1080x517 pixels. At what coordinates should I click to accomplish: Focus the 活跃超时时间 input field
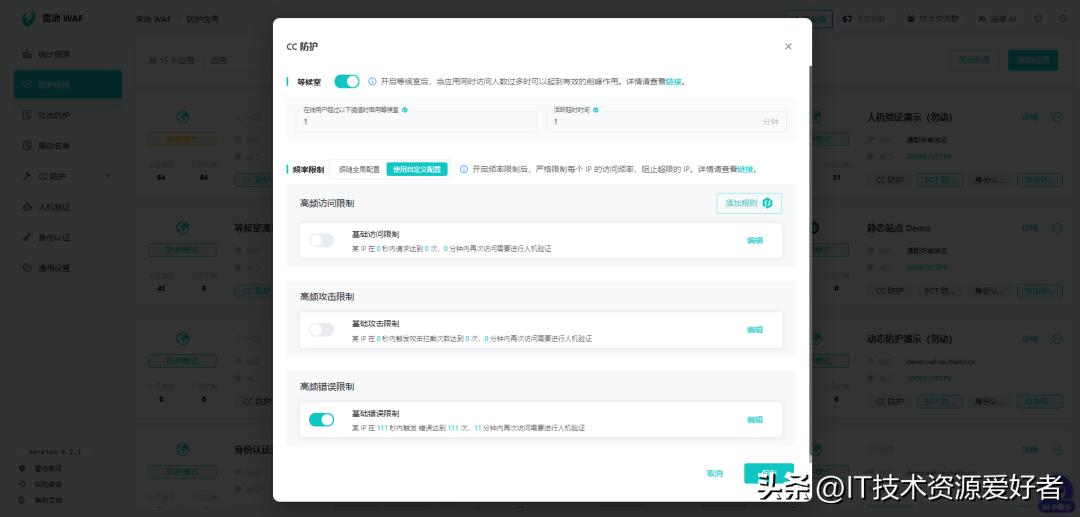pyautogui.click(x=666, y=122)
